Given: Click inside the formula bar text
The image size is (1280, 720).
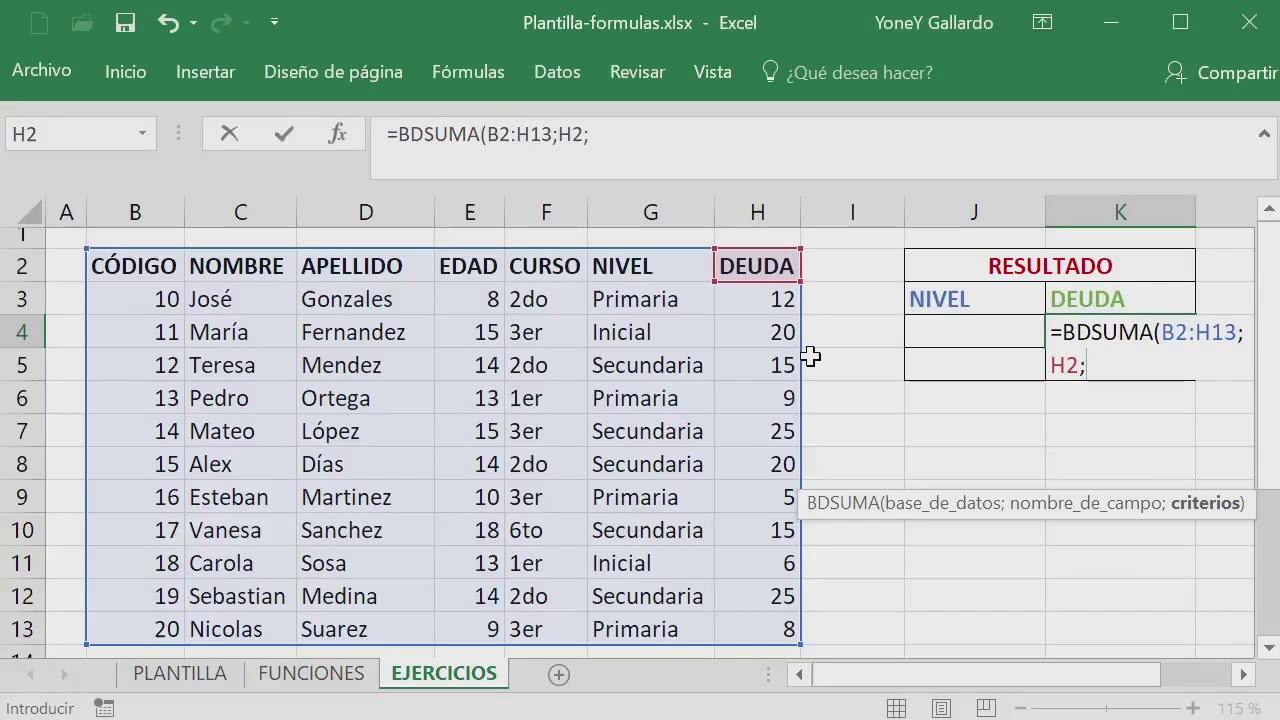Looking at the screenshot, I should (x=487, y=134).
